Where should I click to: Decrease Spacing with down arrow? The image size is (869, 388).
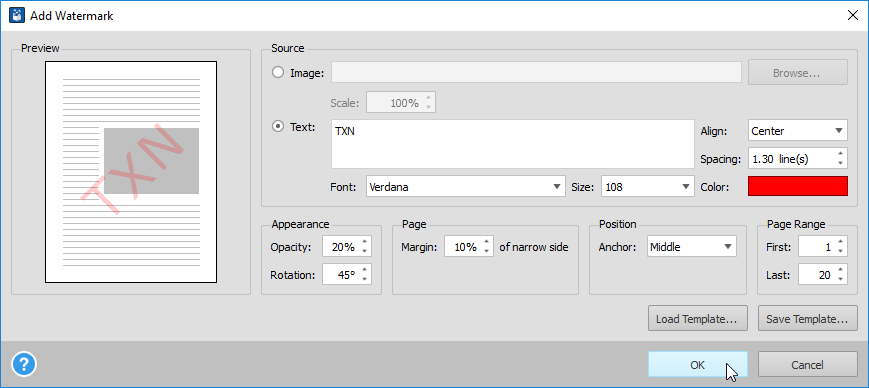pyautogui.click(x=841, y=164)
